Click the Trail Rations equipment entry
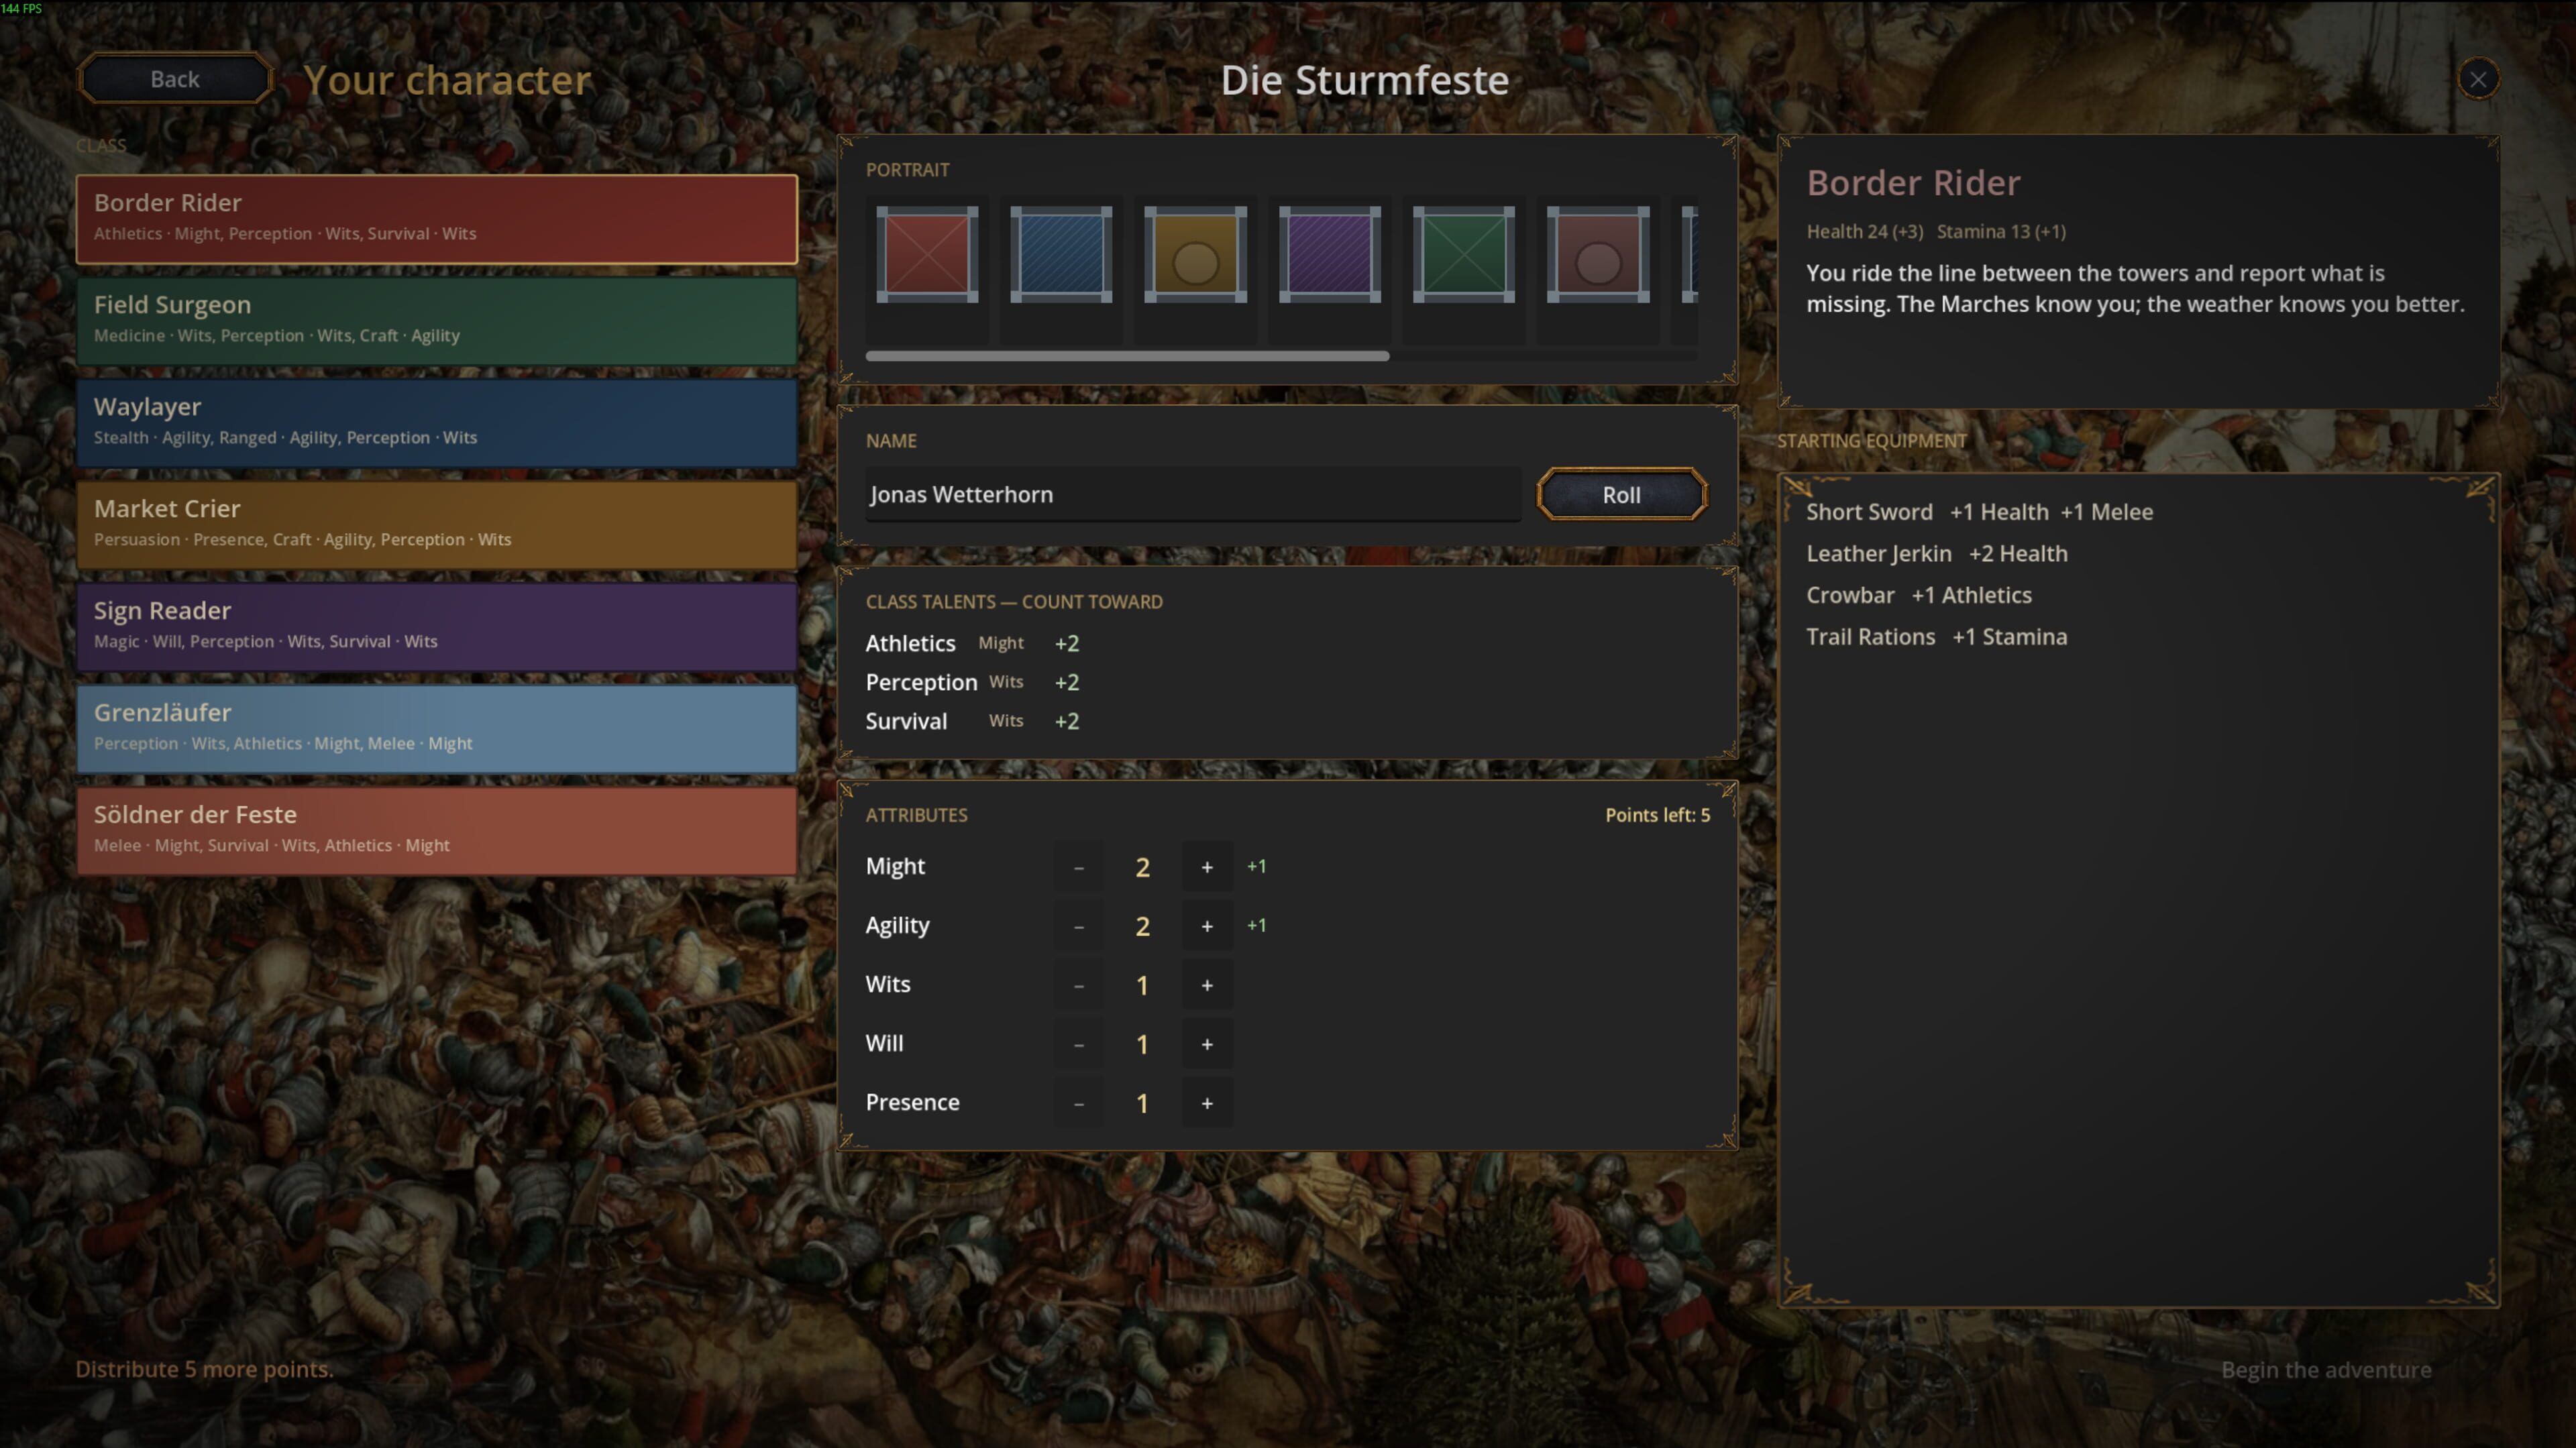 tap(1936, 637)
